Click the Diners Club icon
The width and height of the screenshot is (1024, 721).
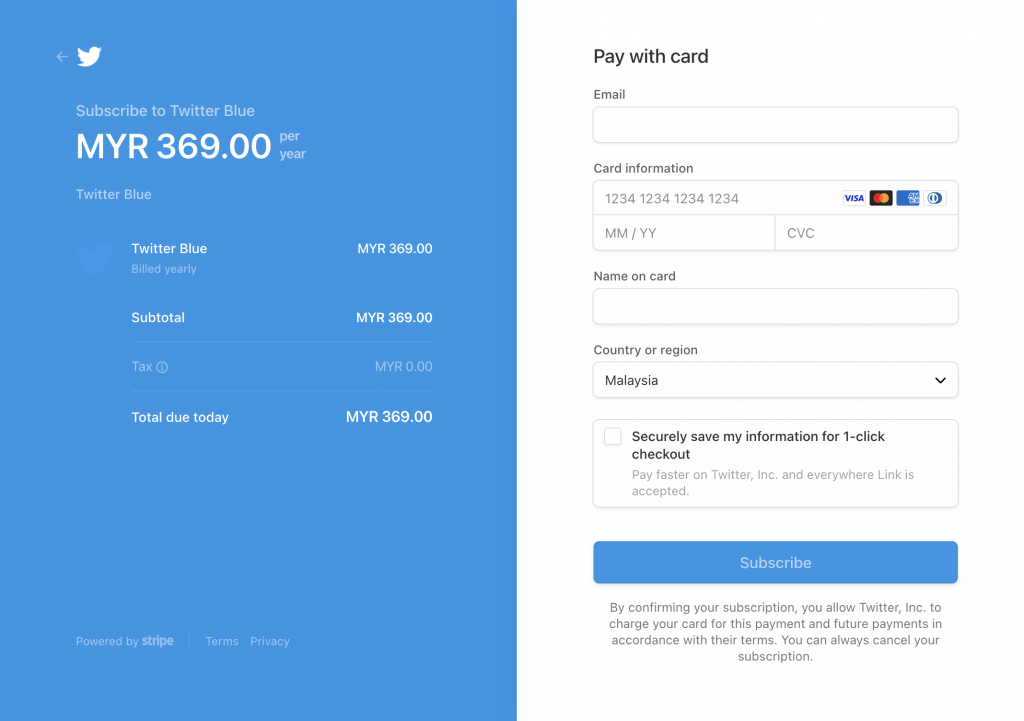click(934, 197)
